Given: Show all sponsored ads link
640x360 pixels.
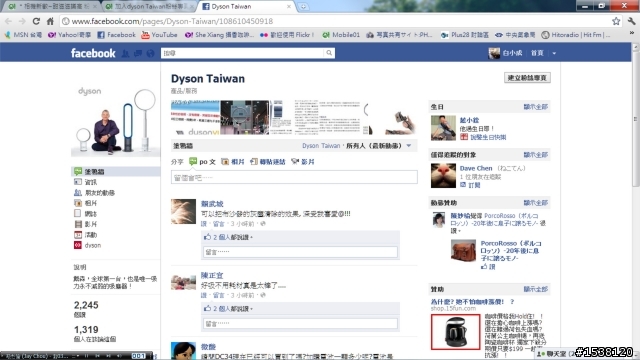Looking at the screenshot, I should tap(536, 289).
